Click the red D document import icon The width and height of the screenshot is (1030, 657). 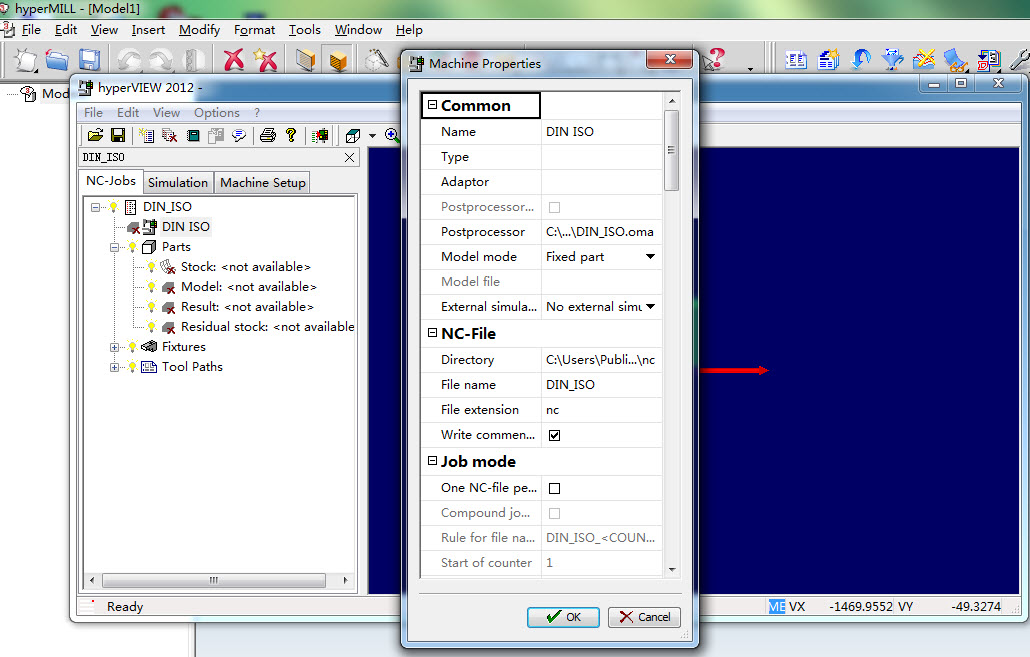point(988,60)
